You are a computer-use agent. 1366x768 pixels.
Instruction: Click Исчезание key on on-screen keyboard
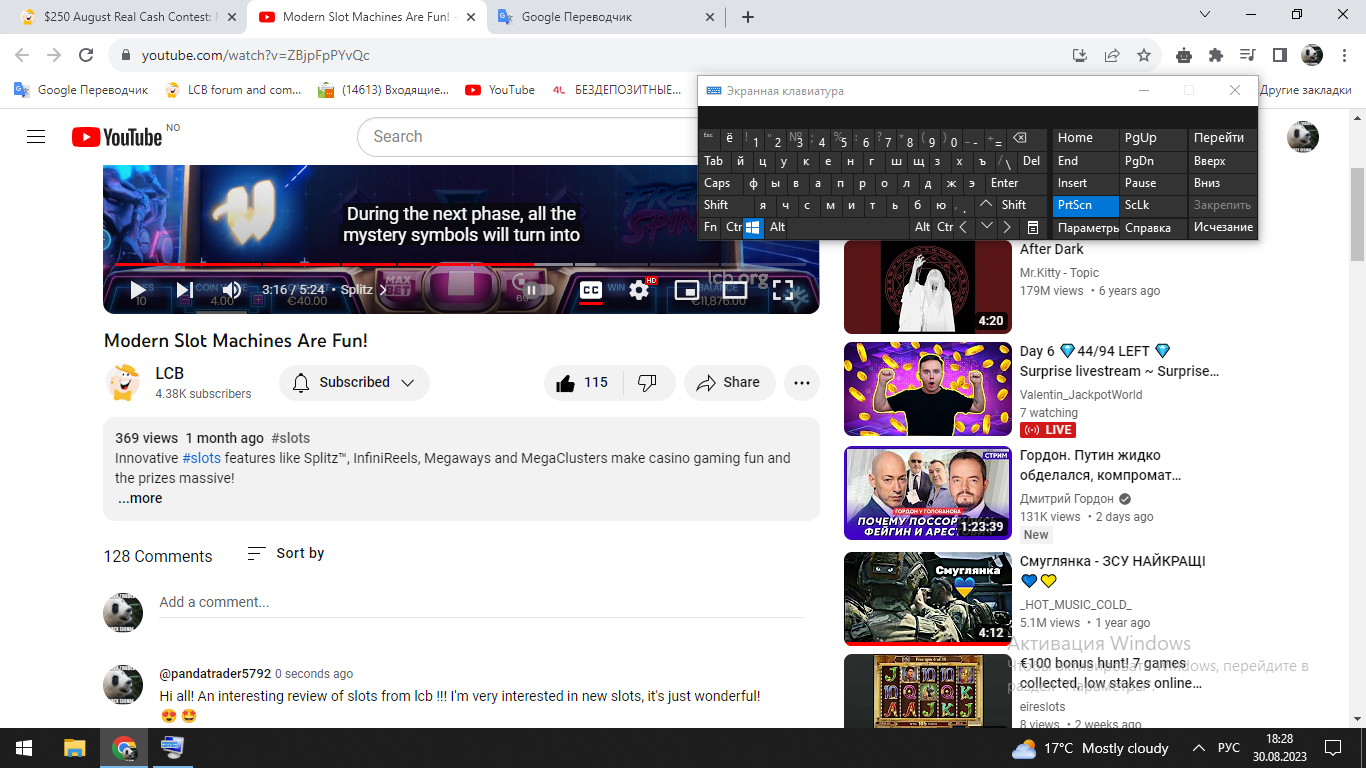tap(1222, 228)
